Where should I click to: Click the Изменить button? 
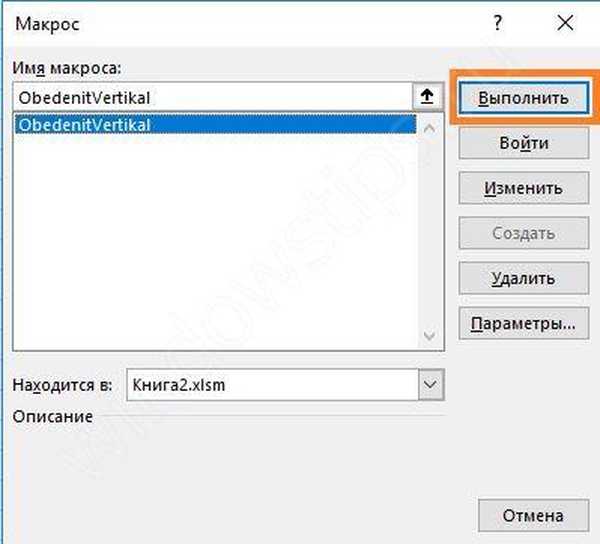(x=522, y=188)
